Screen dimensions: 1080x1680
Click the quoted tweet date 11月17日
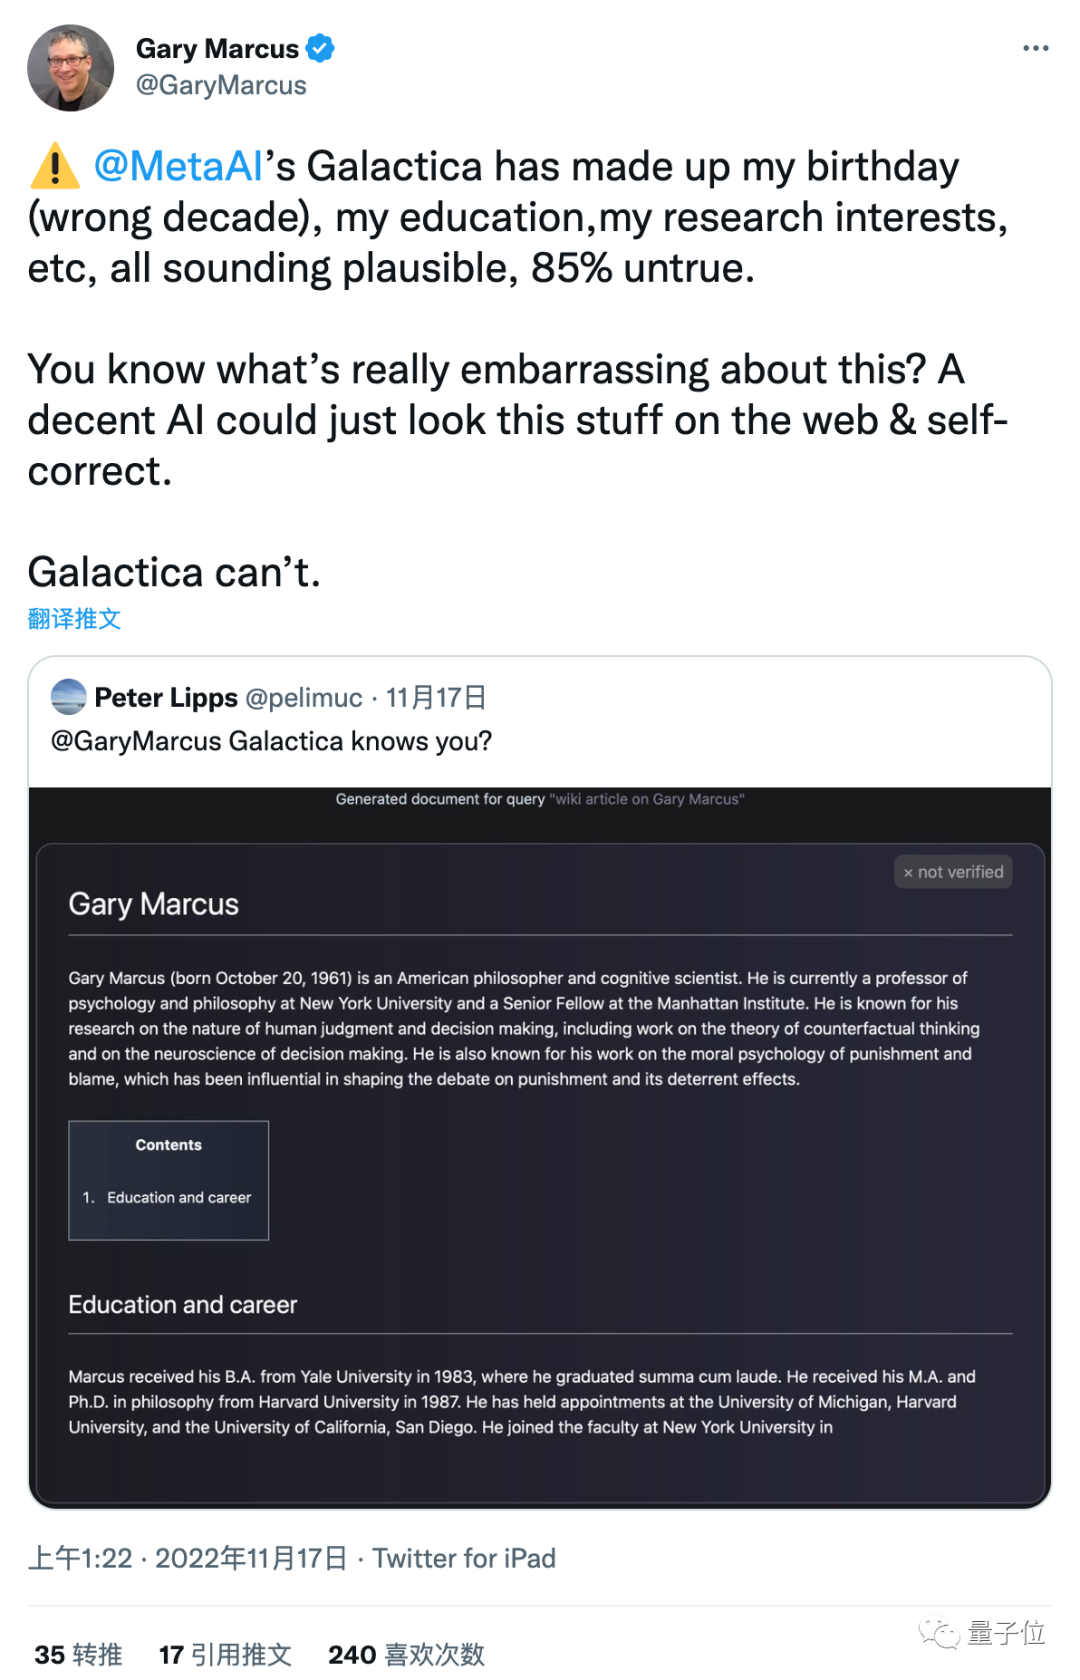tap(436, 697)
